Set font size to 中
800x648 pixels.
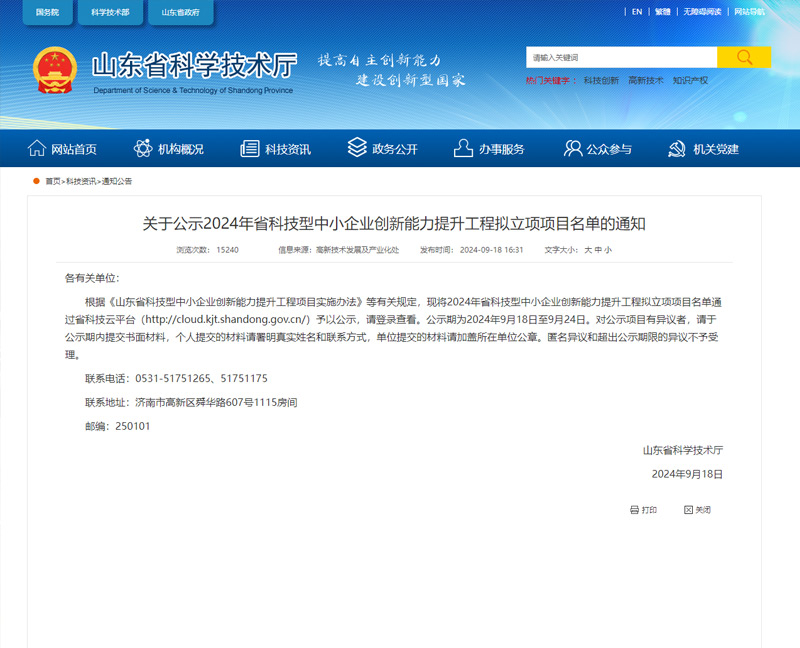pyautogui.click(x=598, y=250)
